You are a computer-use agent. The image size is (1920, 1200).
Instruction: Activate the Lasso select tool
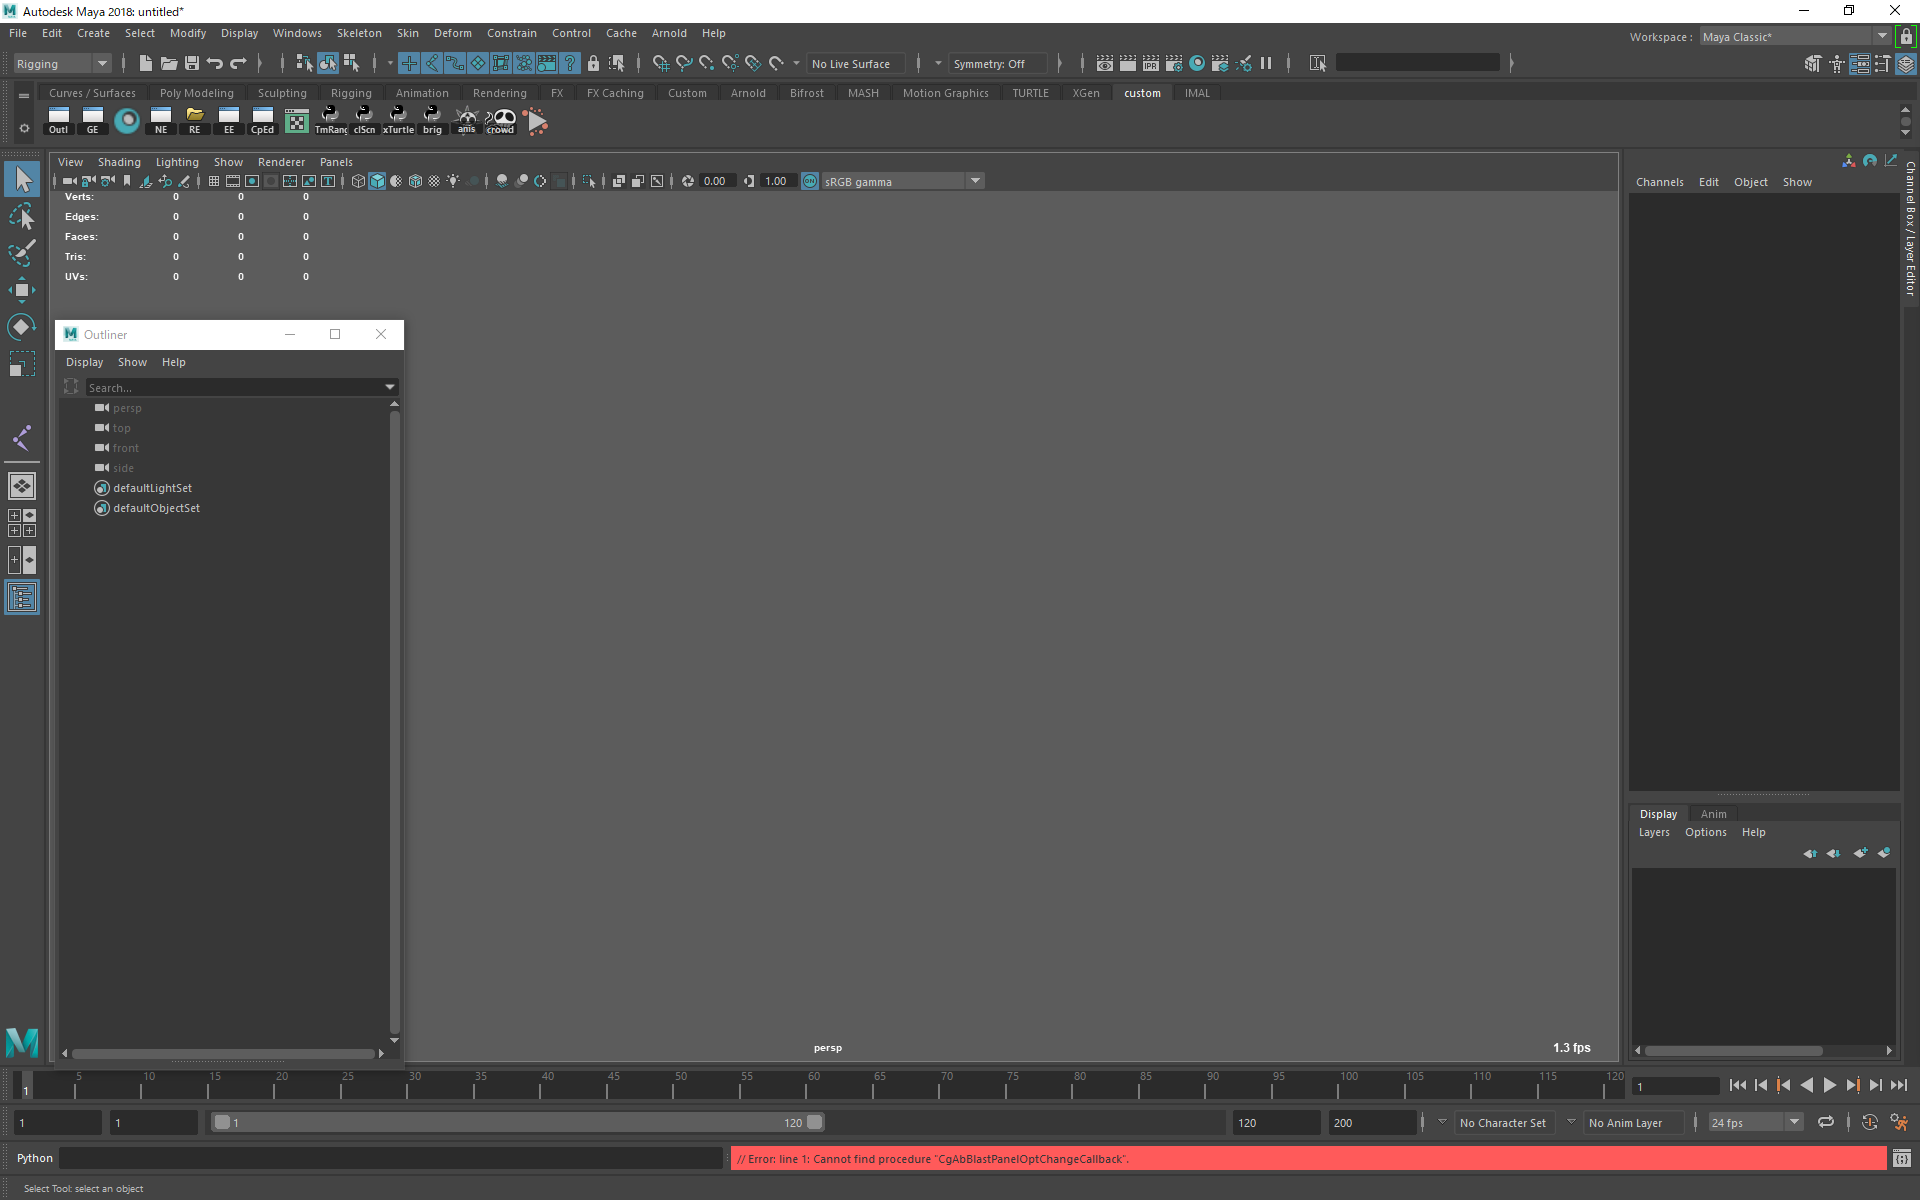point(21,216)
